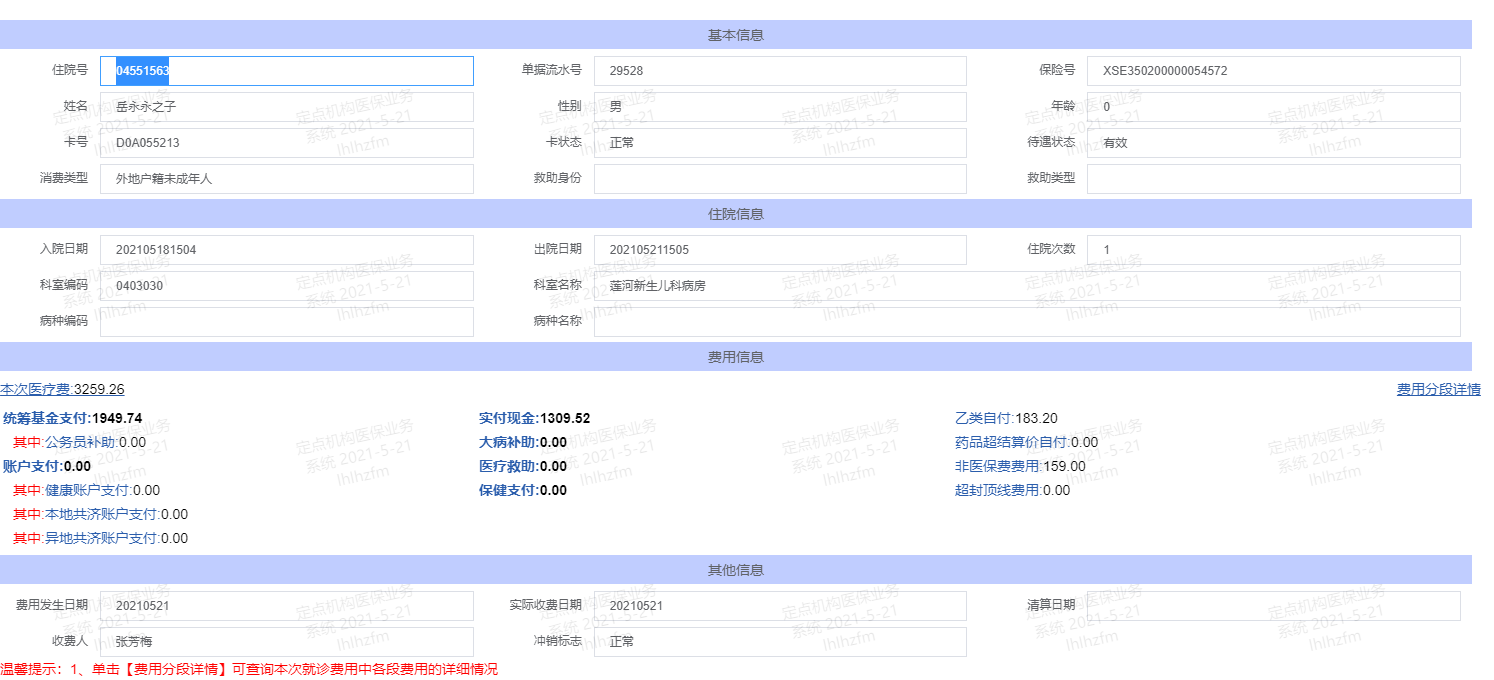This screenshot has width=1494, height=680.
Task: Click the 卡状态 field showing 正常
Action: 780,143
